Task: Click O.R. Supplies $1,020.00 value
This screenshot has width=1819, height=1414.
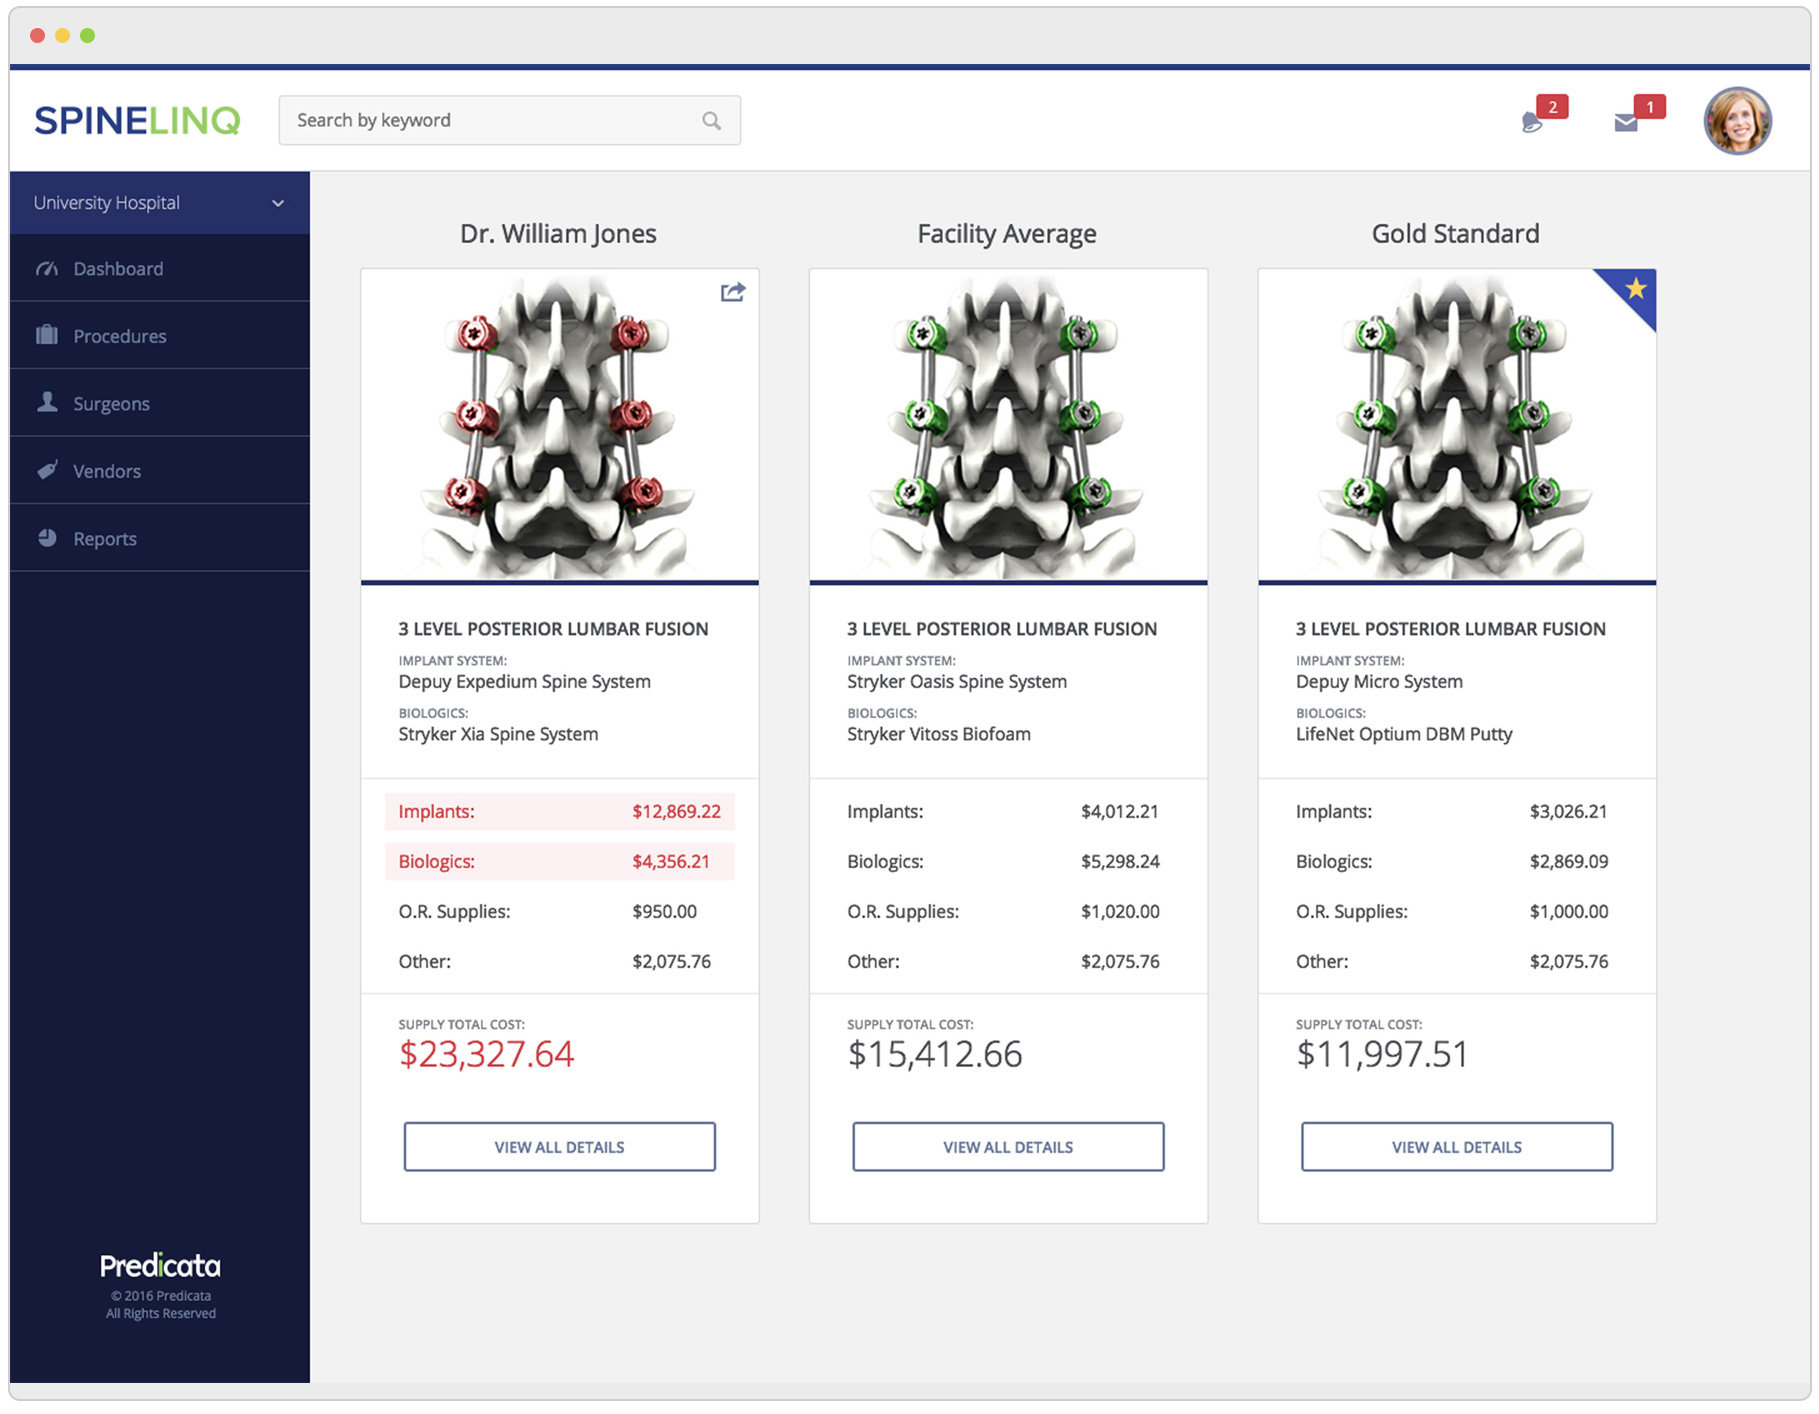Action: click(1120, 911)
